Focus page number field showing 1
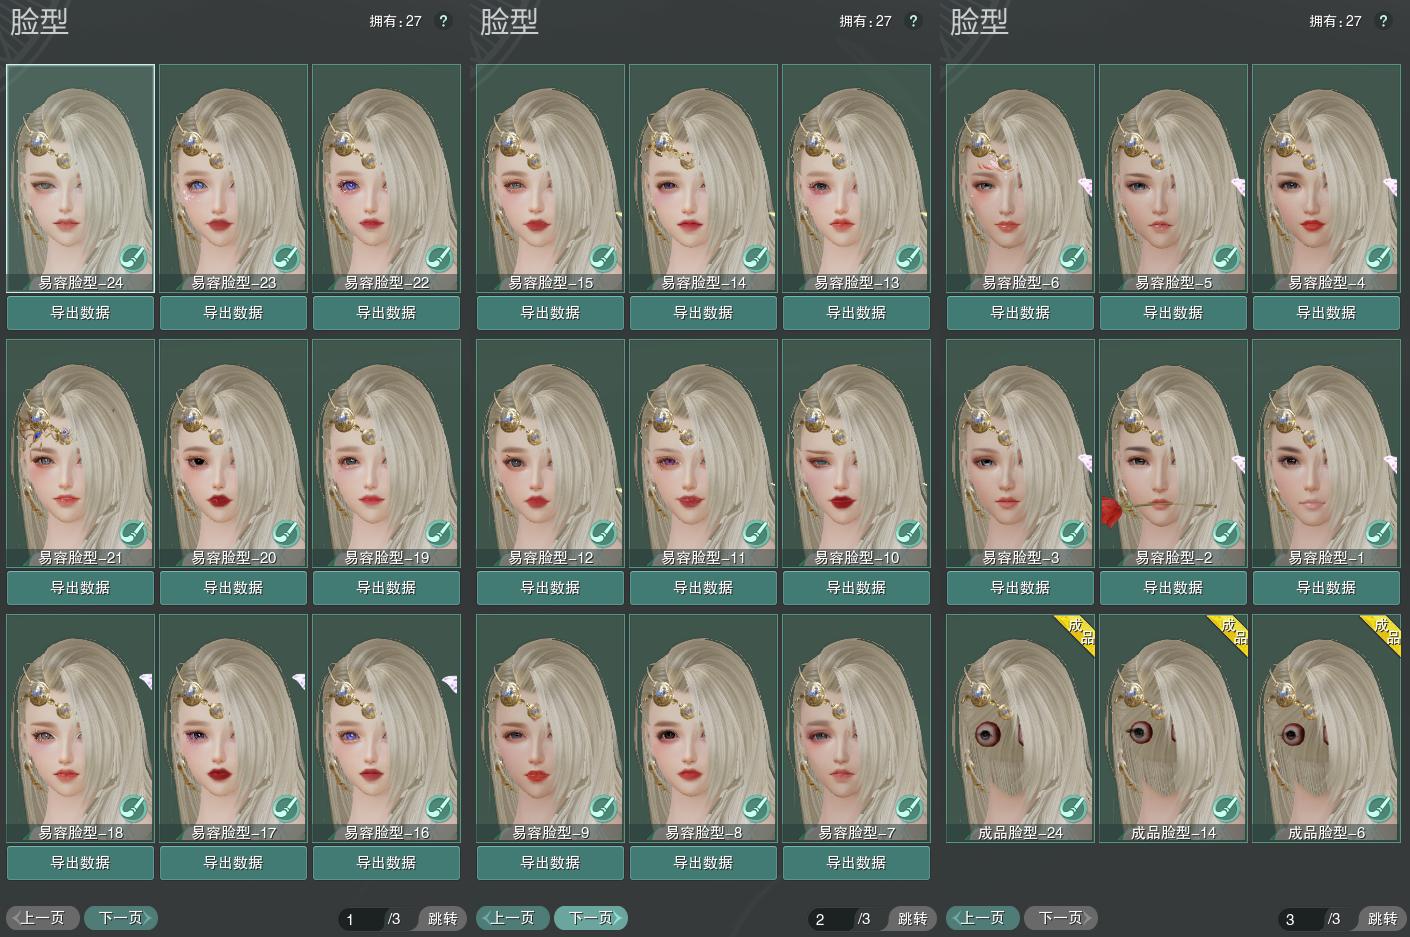 click(x=361, y=919)
